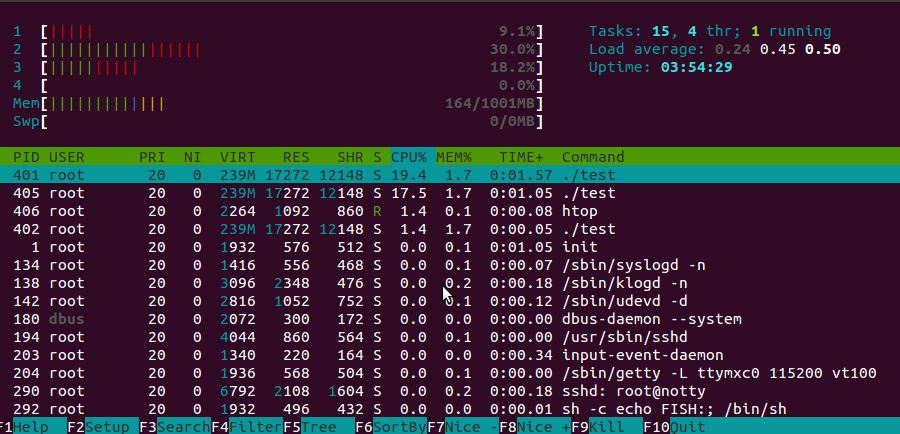Select the sh -c echo FISH process row

[x=450, y=409]
